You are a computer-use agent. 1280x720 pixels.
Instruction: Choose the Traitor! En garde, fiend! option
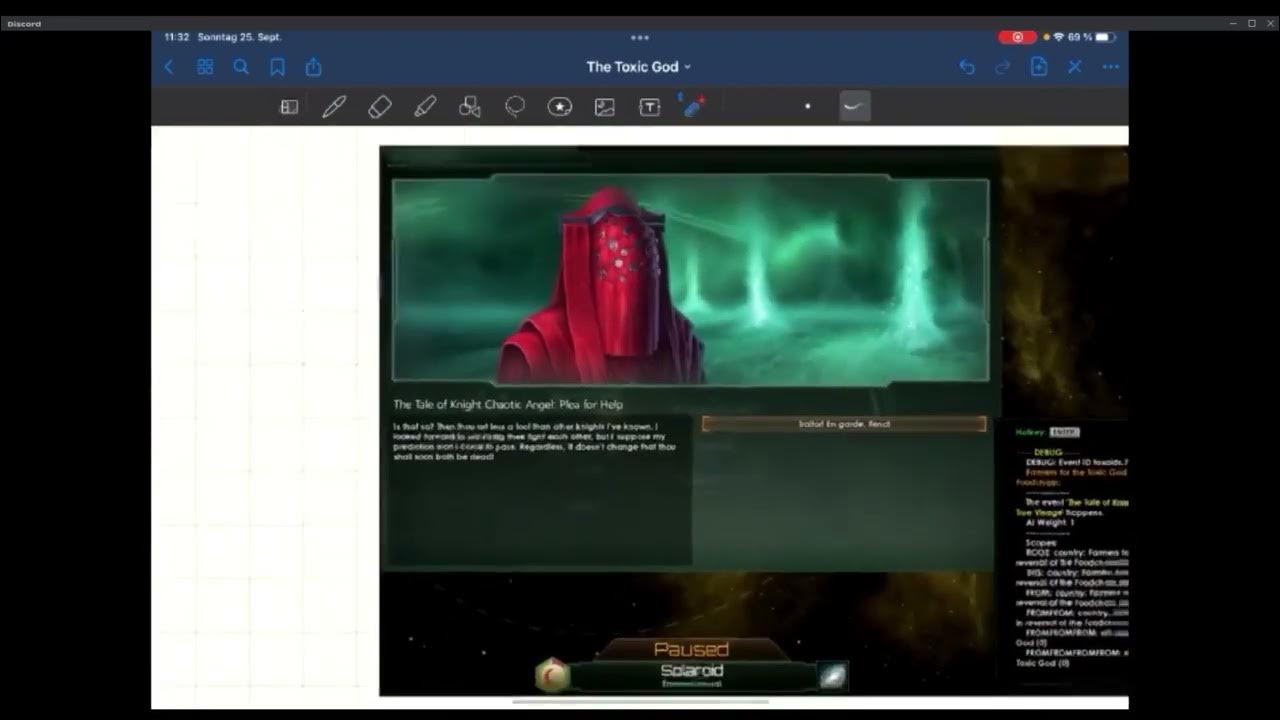[x=844, y=424]
